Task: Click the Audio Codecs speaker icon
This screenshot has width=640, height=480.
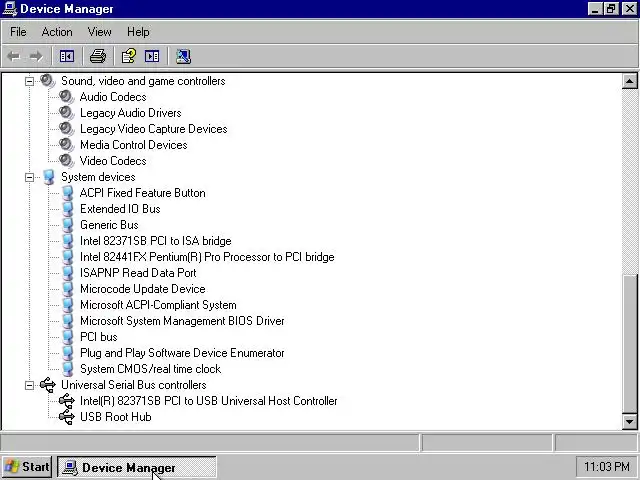Action: click(x=67, y=97)
